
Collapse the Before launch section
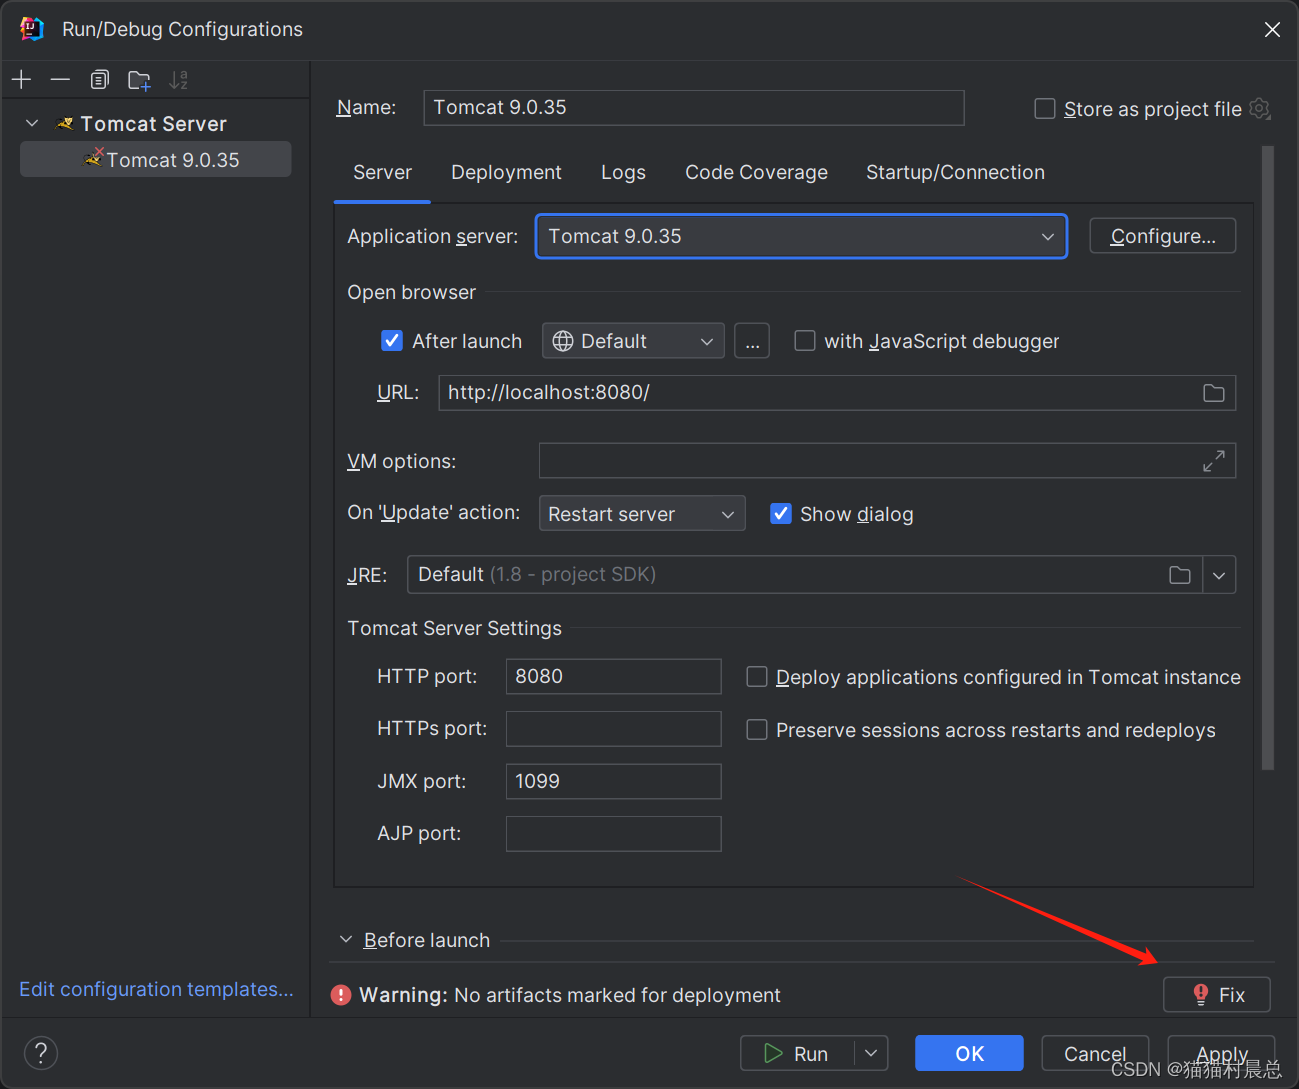tap(346, 940)
